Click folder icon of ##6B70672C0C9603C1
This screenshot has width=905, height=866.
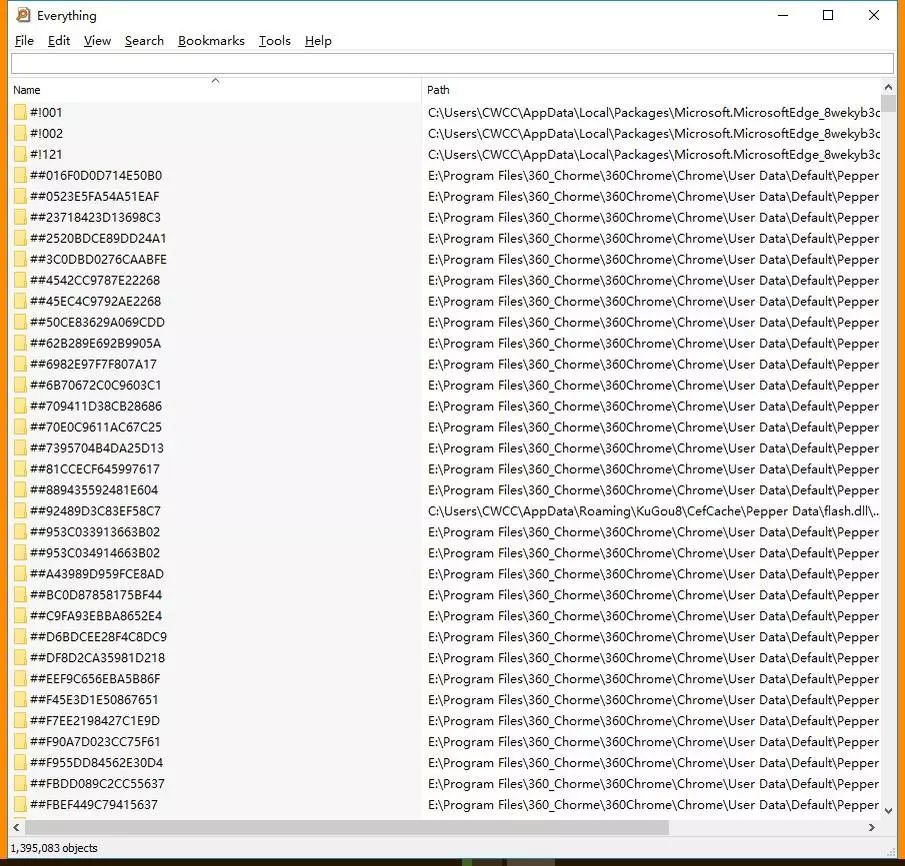tap(20, 385)
